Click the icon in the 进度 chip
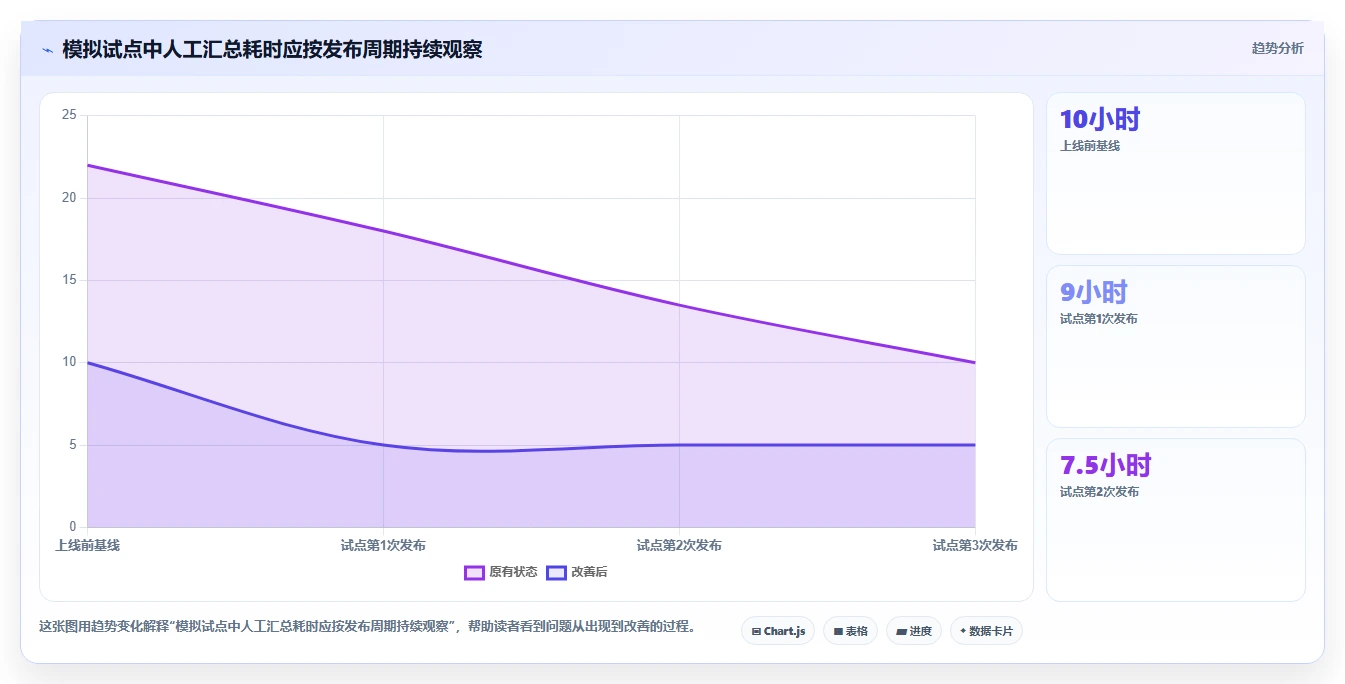This screenshot has width=1345, height=684. coord(901,632)
